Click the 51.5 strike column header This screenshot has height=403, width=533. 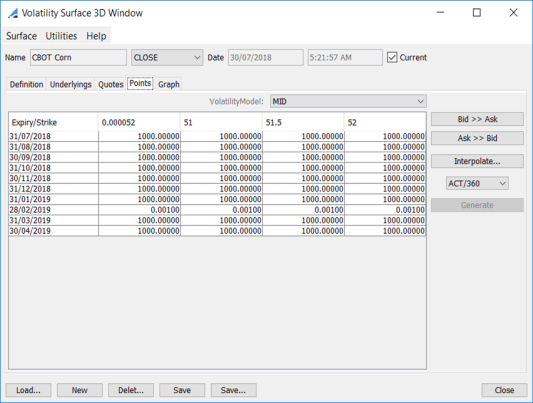(x=303, y=122)
